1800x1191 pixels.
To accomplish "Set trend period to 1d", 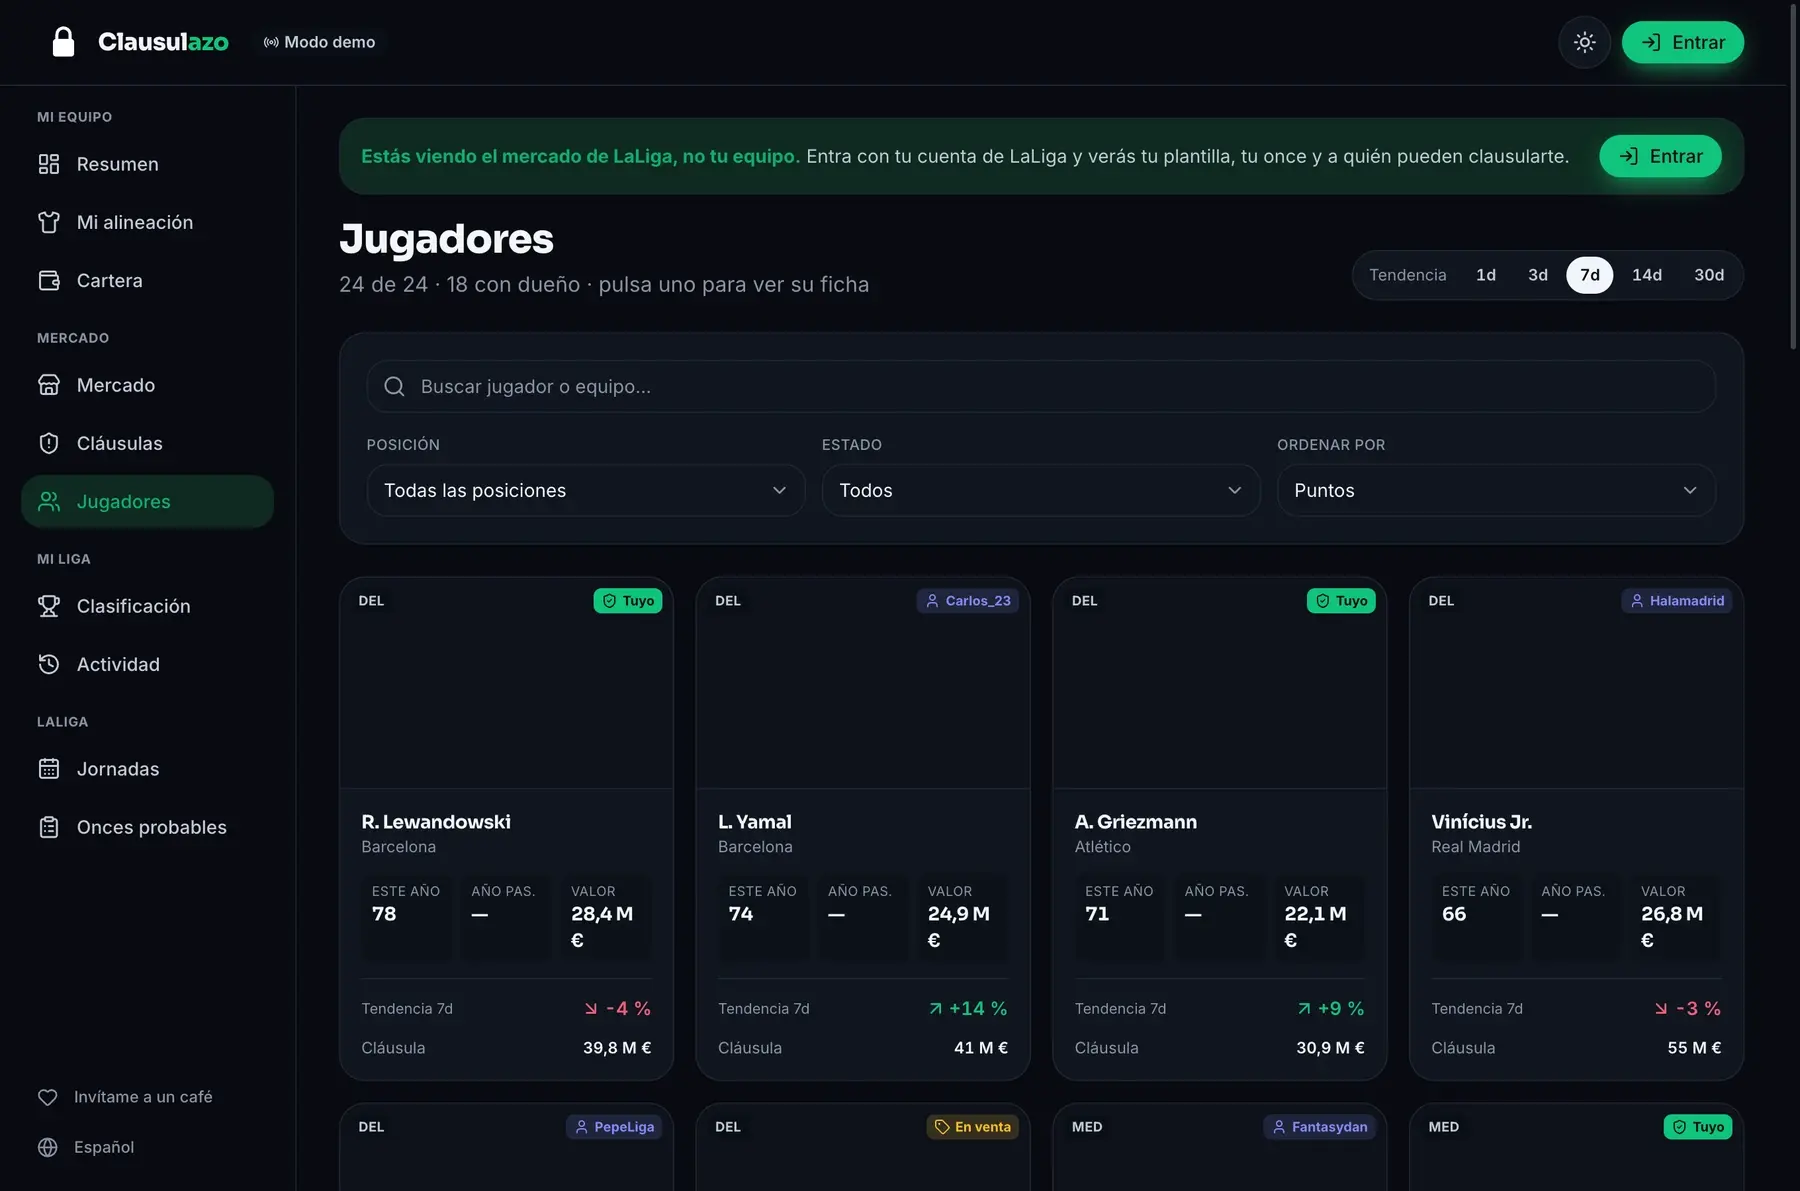I will click(1486, 275).
